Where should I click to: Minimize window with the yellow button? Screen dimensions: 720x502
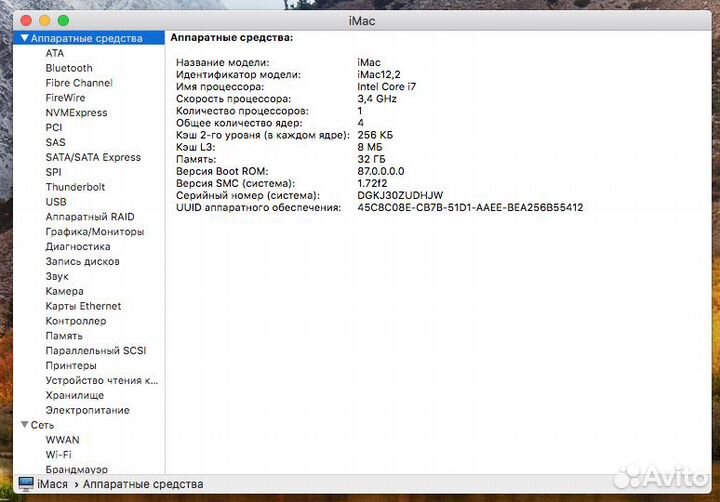(45, 21)
